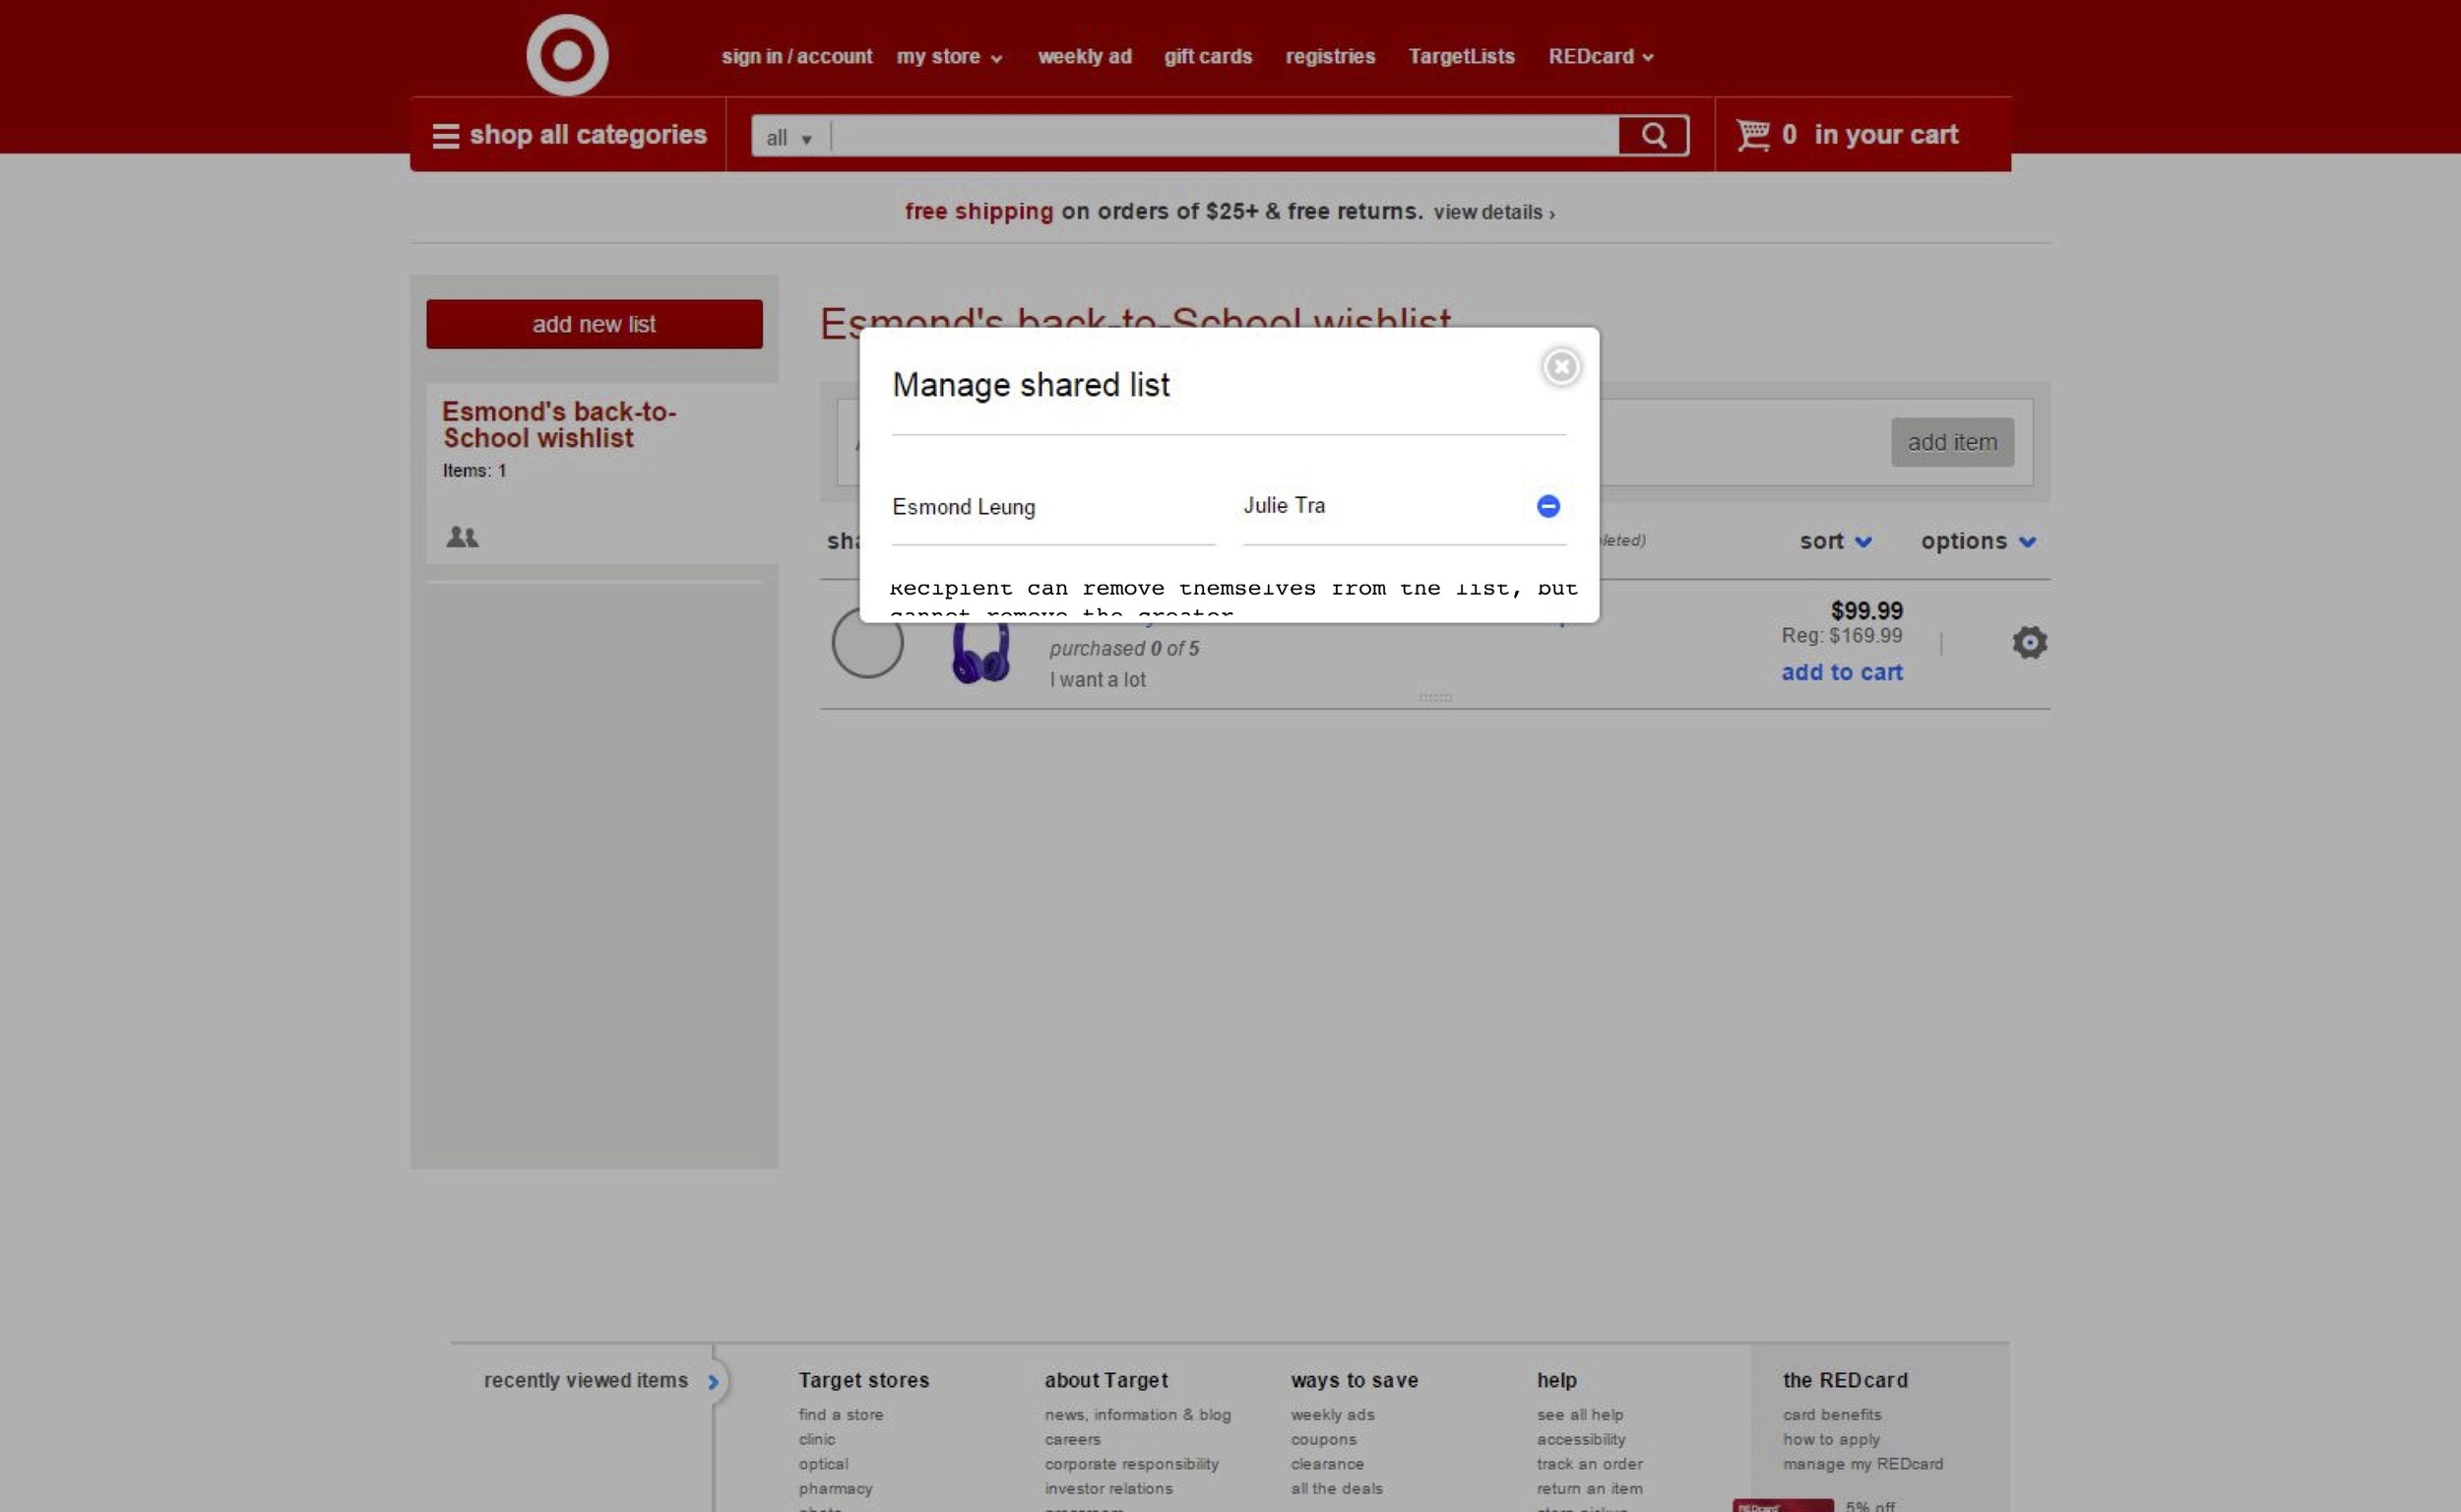The width and height of the screenshot is (2461, 1512).
Task: Open news, information & blog link
Action: pos(1137,1415)
